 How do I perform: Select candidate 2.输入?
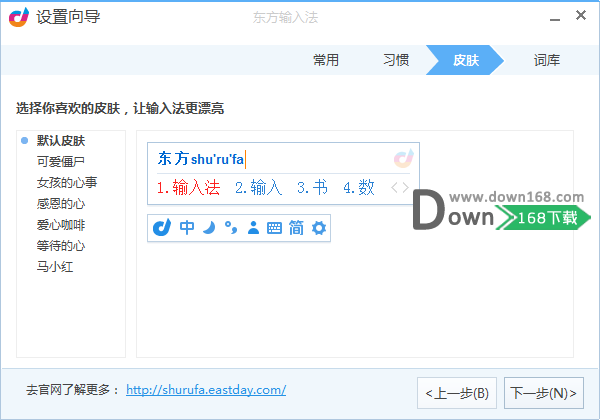(x=258, y=188)
